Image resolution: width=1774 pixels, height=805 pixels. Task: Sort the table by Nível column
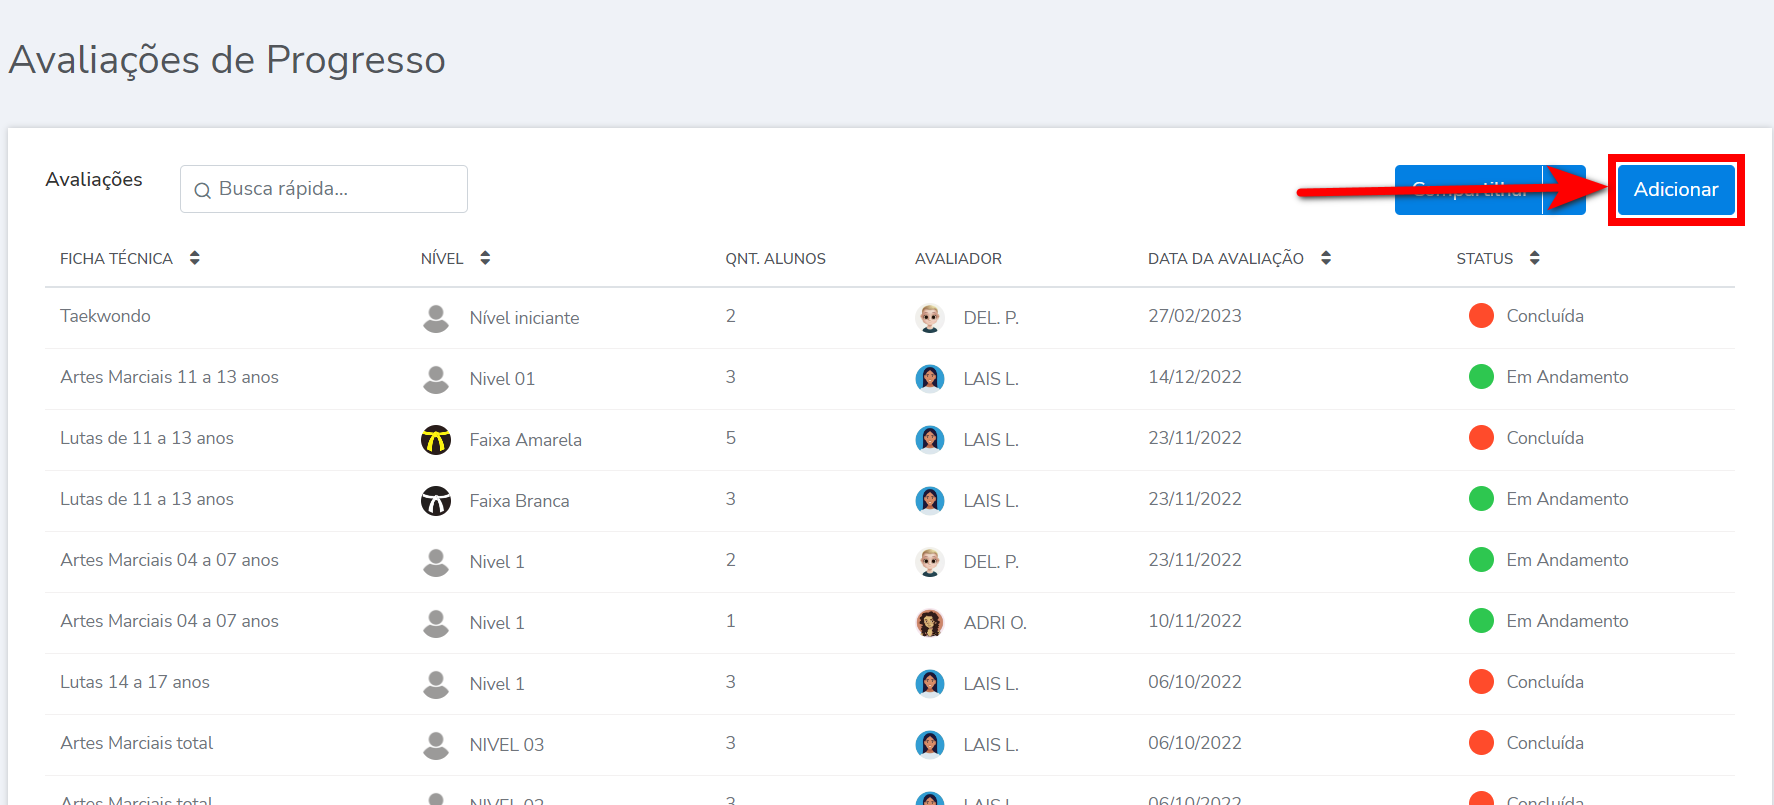[485, 258]
